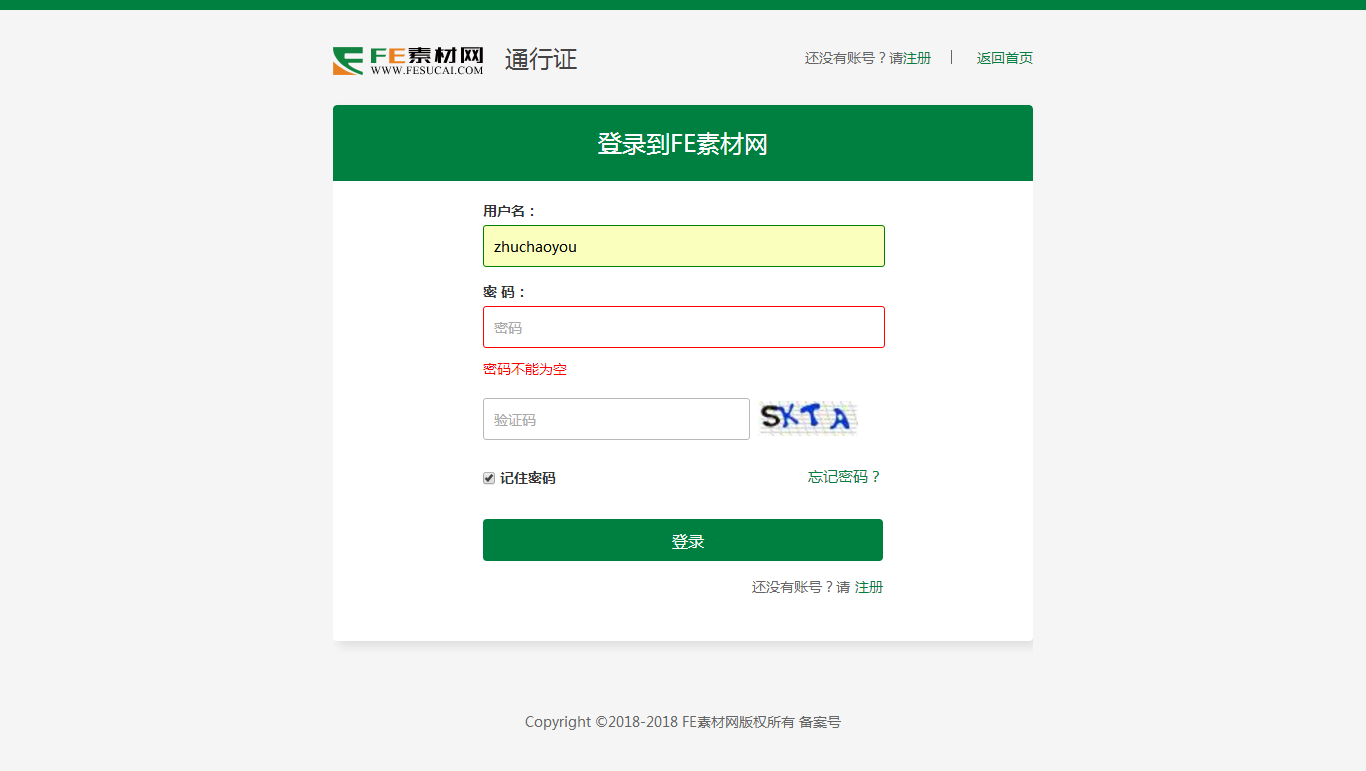Click the 用户名： field label
This screenshot has height=771, width=1366.
point(510,211)
